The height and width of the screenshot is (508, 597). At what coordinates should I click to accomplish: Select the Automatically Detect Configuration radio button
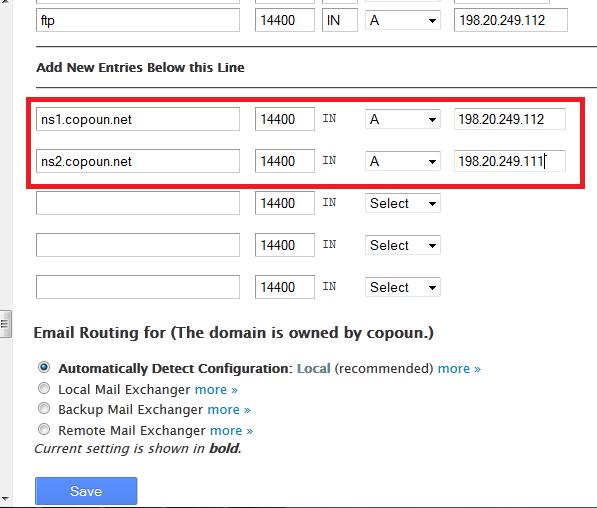pos(44,367)
